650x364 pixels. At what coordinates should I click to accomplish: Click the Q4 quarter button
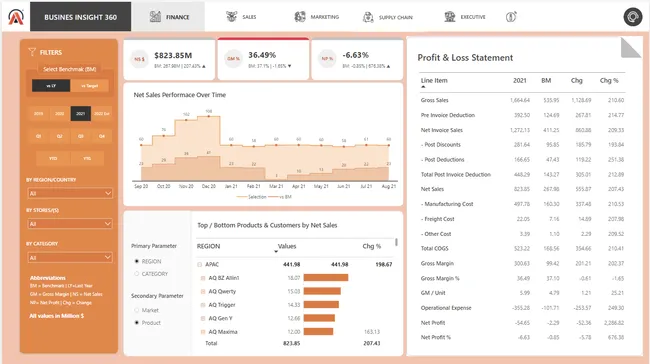tap(102, 136)
